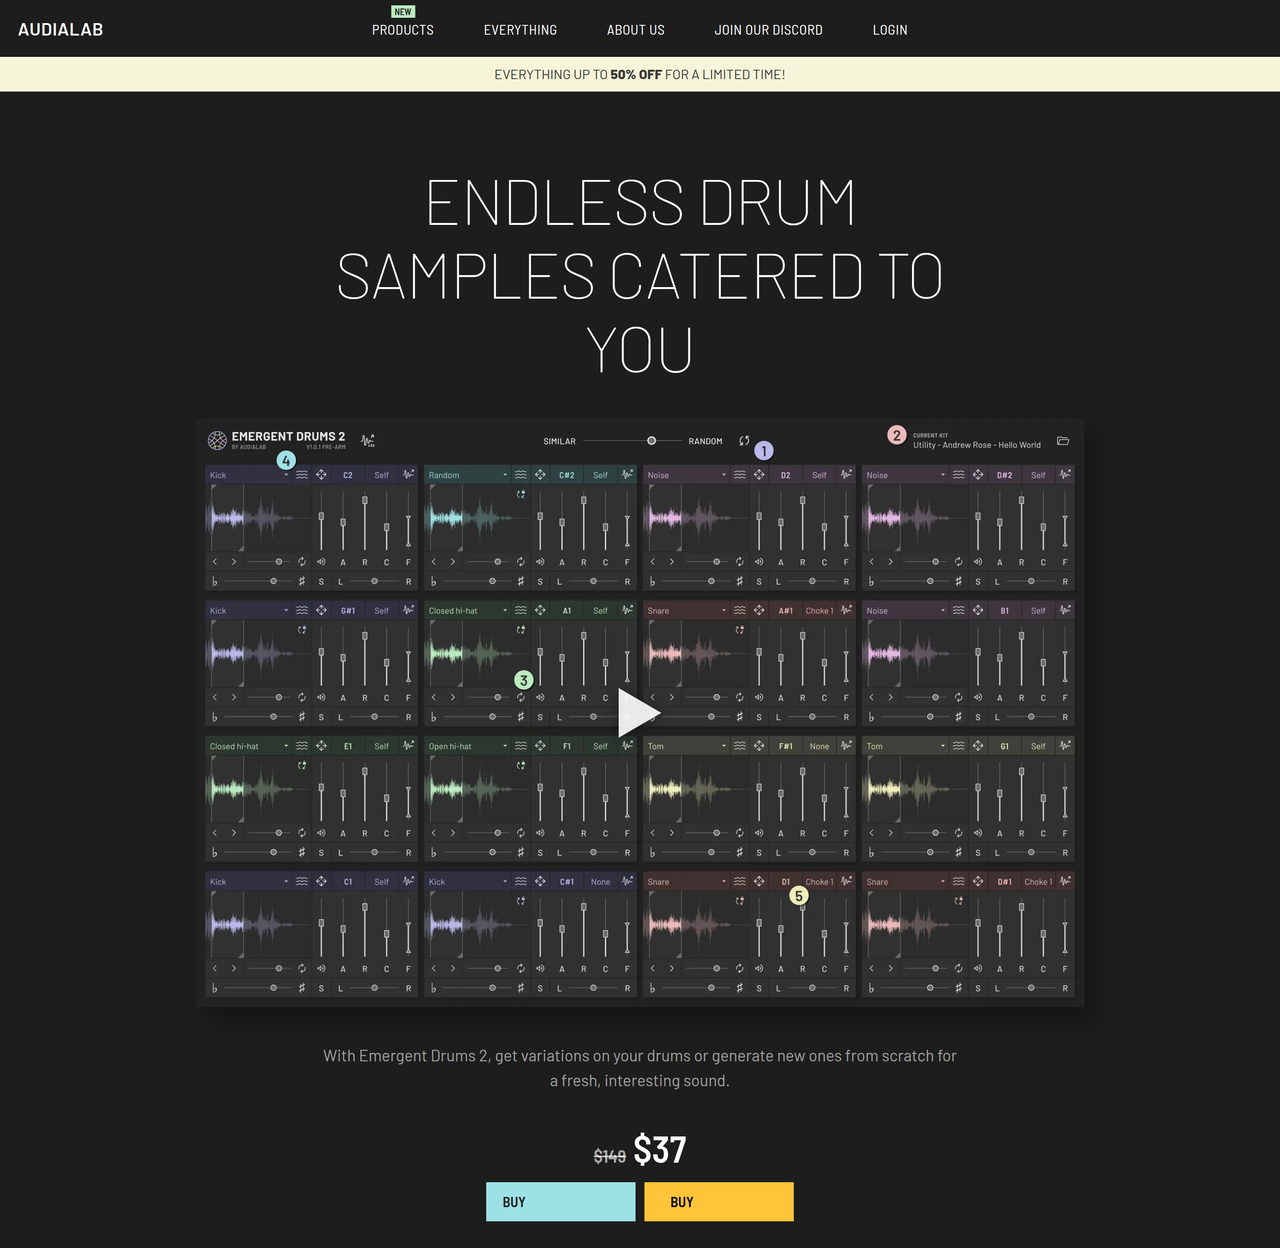
Task: Click the waveform display of the C2 Kick pad
Action: click(x=259, y=518)
